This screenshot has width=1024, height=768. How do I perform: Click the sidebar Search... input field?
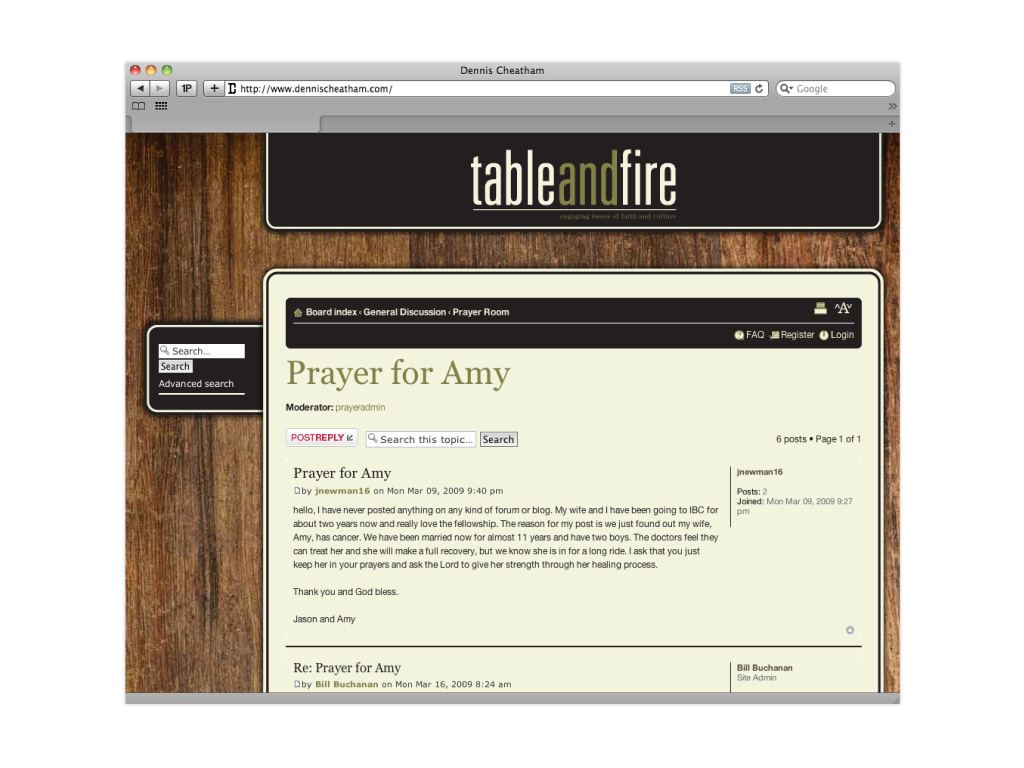pos(202,351)
